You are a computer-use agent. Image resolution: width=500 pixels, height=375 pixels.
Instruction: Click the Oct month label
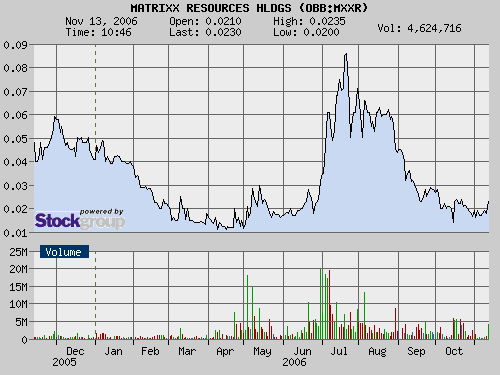454,351
